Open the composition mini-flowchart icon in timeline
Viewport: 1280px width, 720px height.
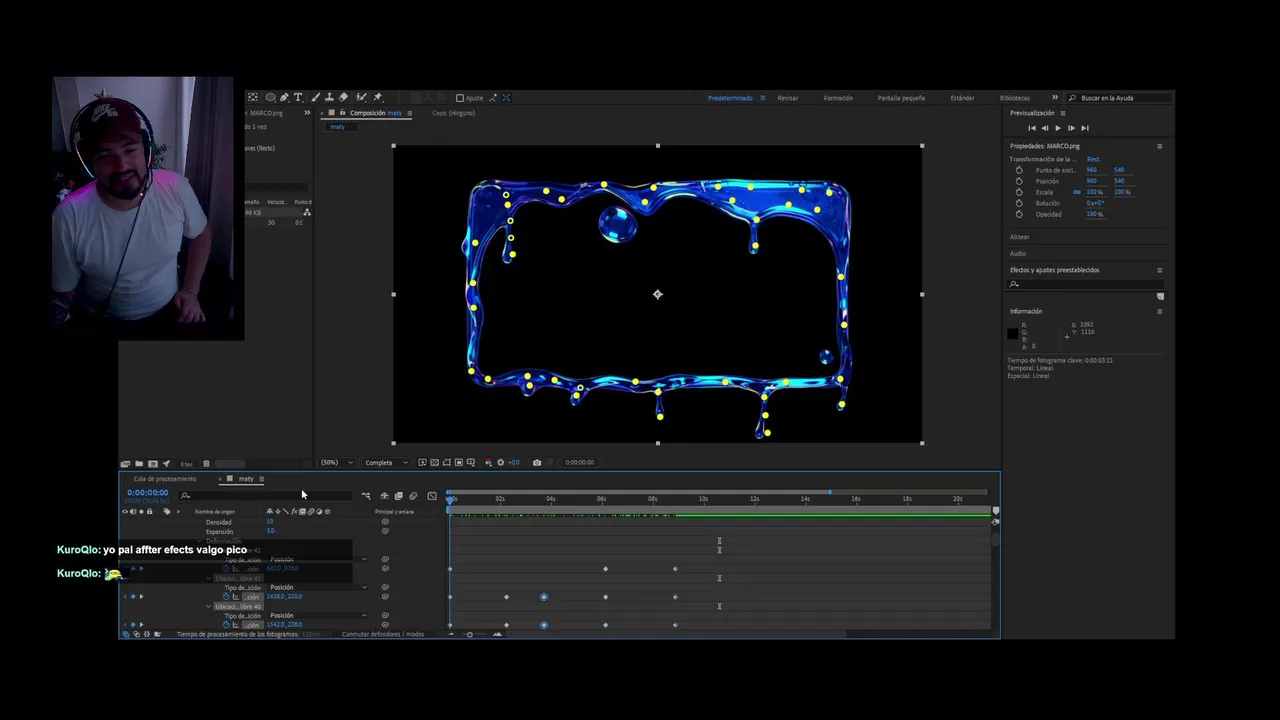coord(366,496)
